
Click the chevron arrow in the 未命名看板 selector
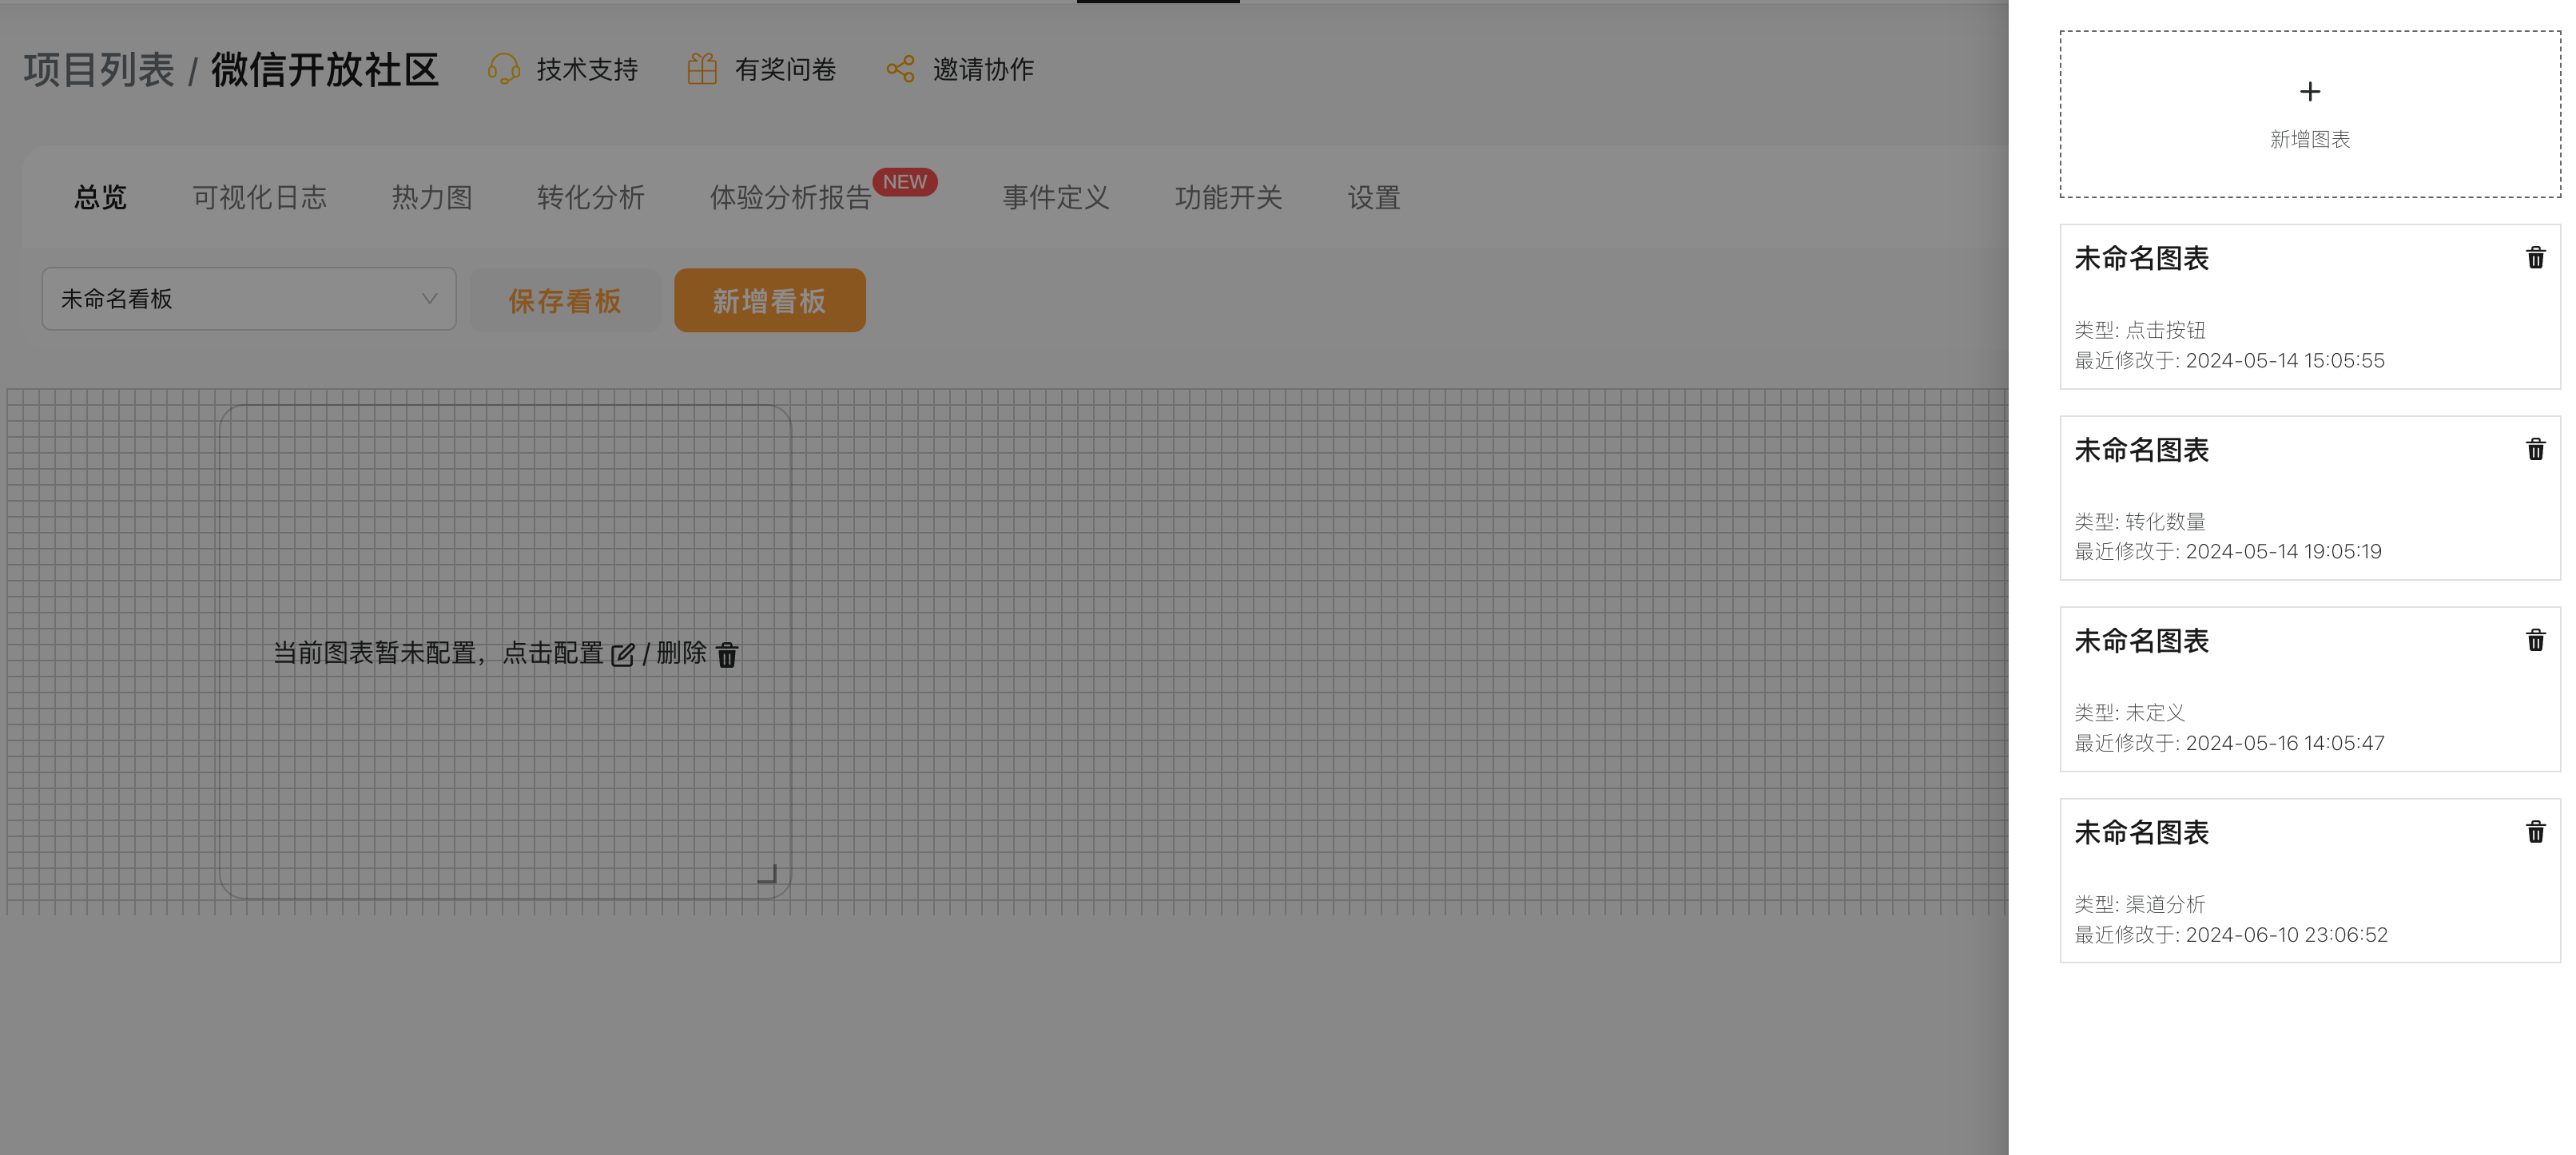pos(429,299)
